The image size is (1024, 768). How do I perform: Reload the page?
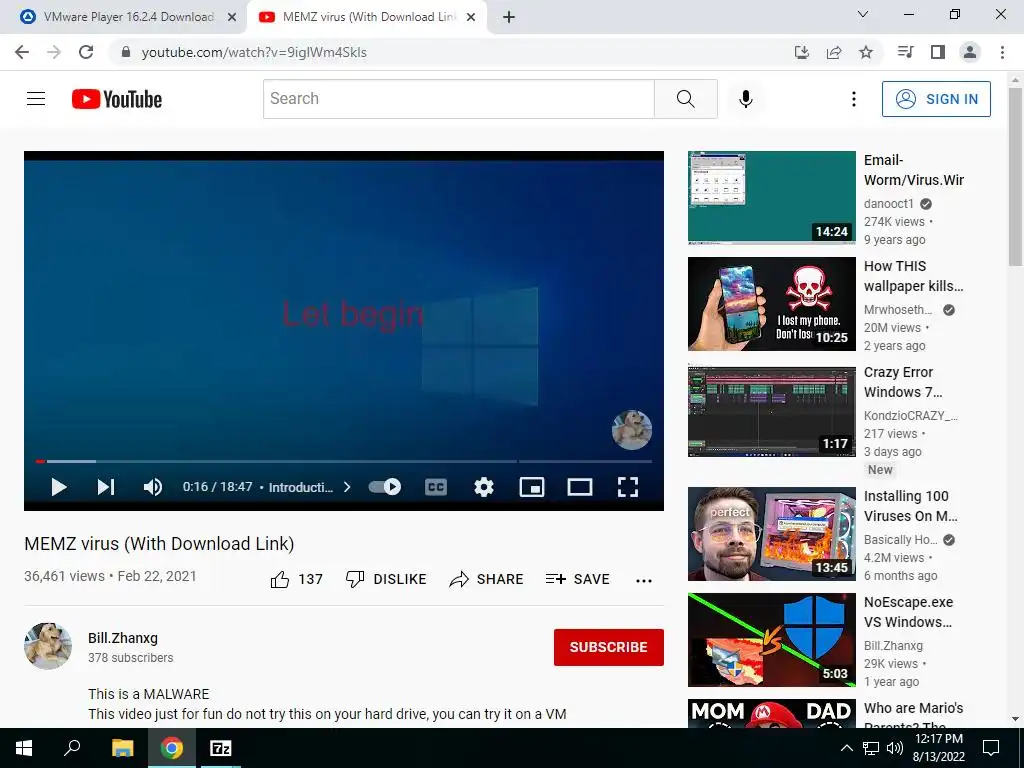[x=86, y=52]
